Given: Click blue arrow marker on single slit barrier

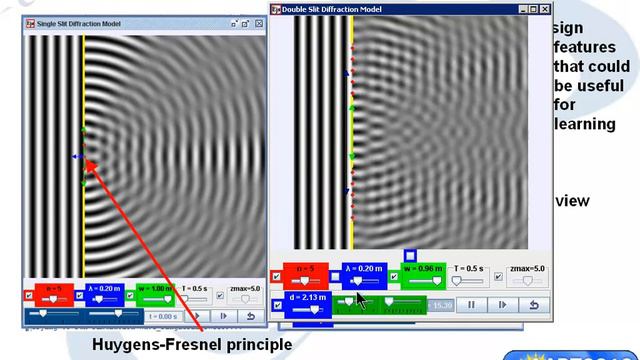Looking at the screenshot, I should pos(78,156).
